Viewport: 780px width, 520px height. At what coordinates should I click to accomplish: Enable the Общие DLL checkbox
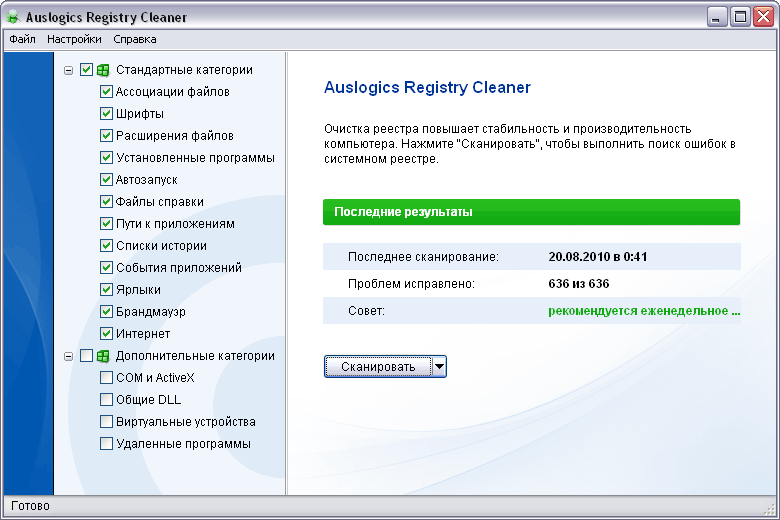click(x=106, y=400)
